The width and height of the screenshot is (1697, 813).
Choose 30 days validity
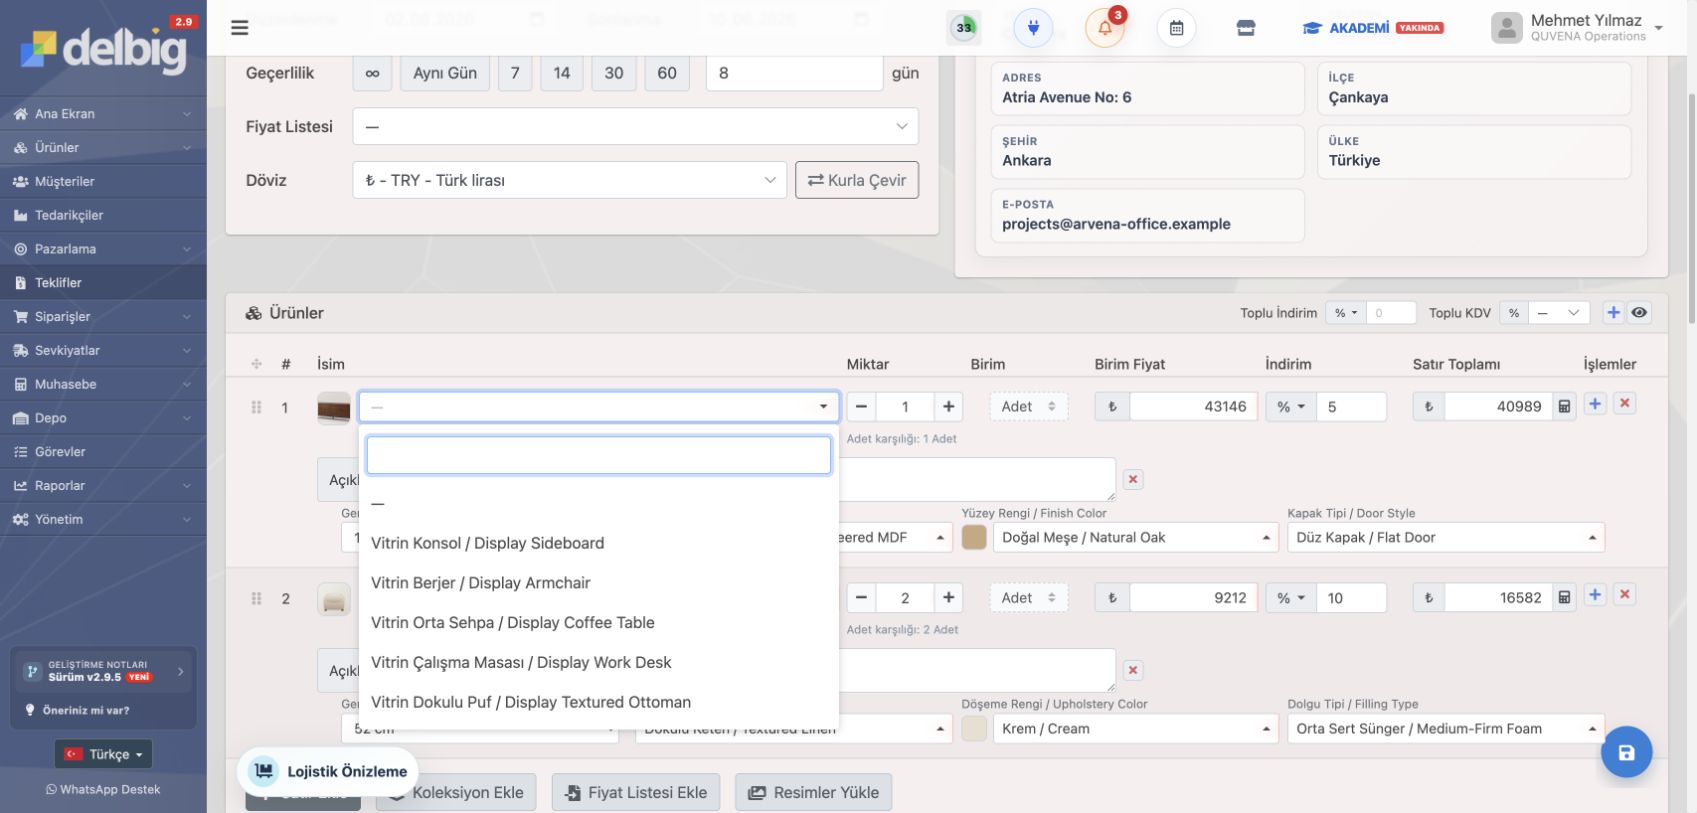(614, 73)
